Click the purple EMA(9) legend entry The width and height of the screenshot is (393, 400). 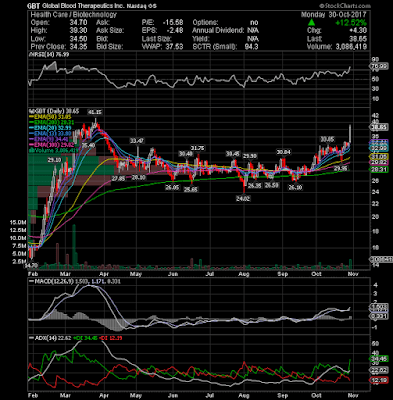[49, 139]
